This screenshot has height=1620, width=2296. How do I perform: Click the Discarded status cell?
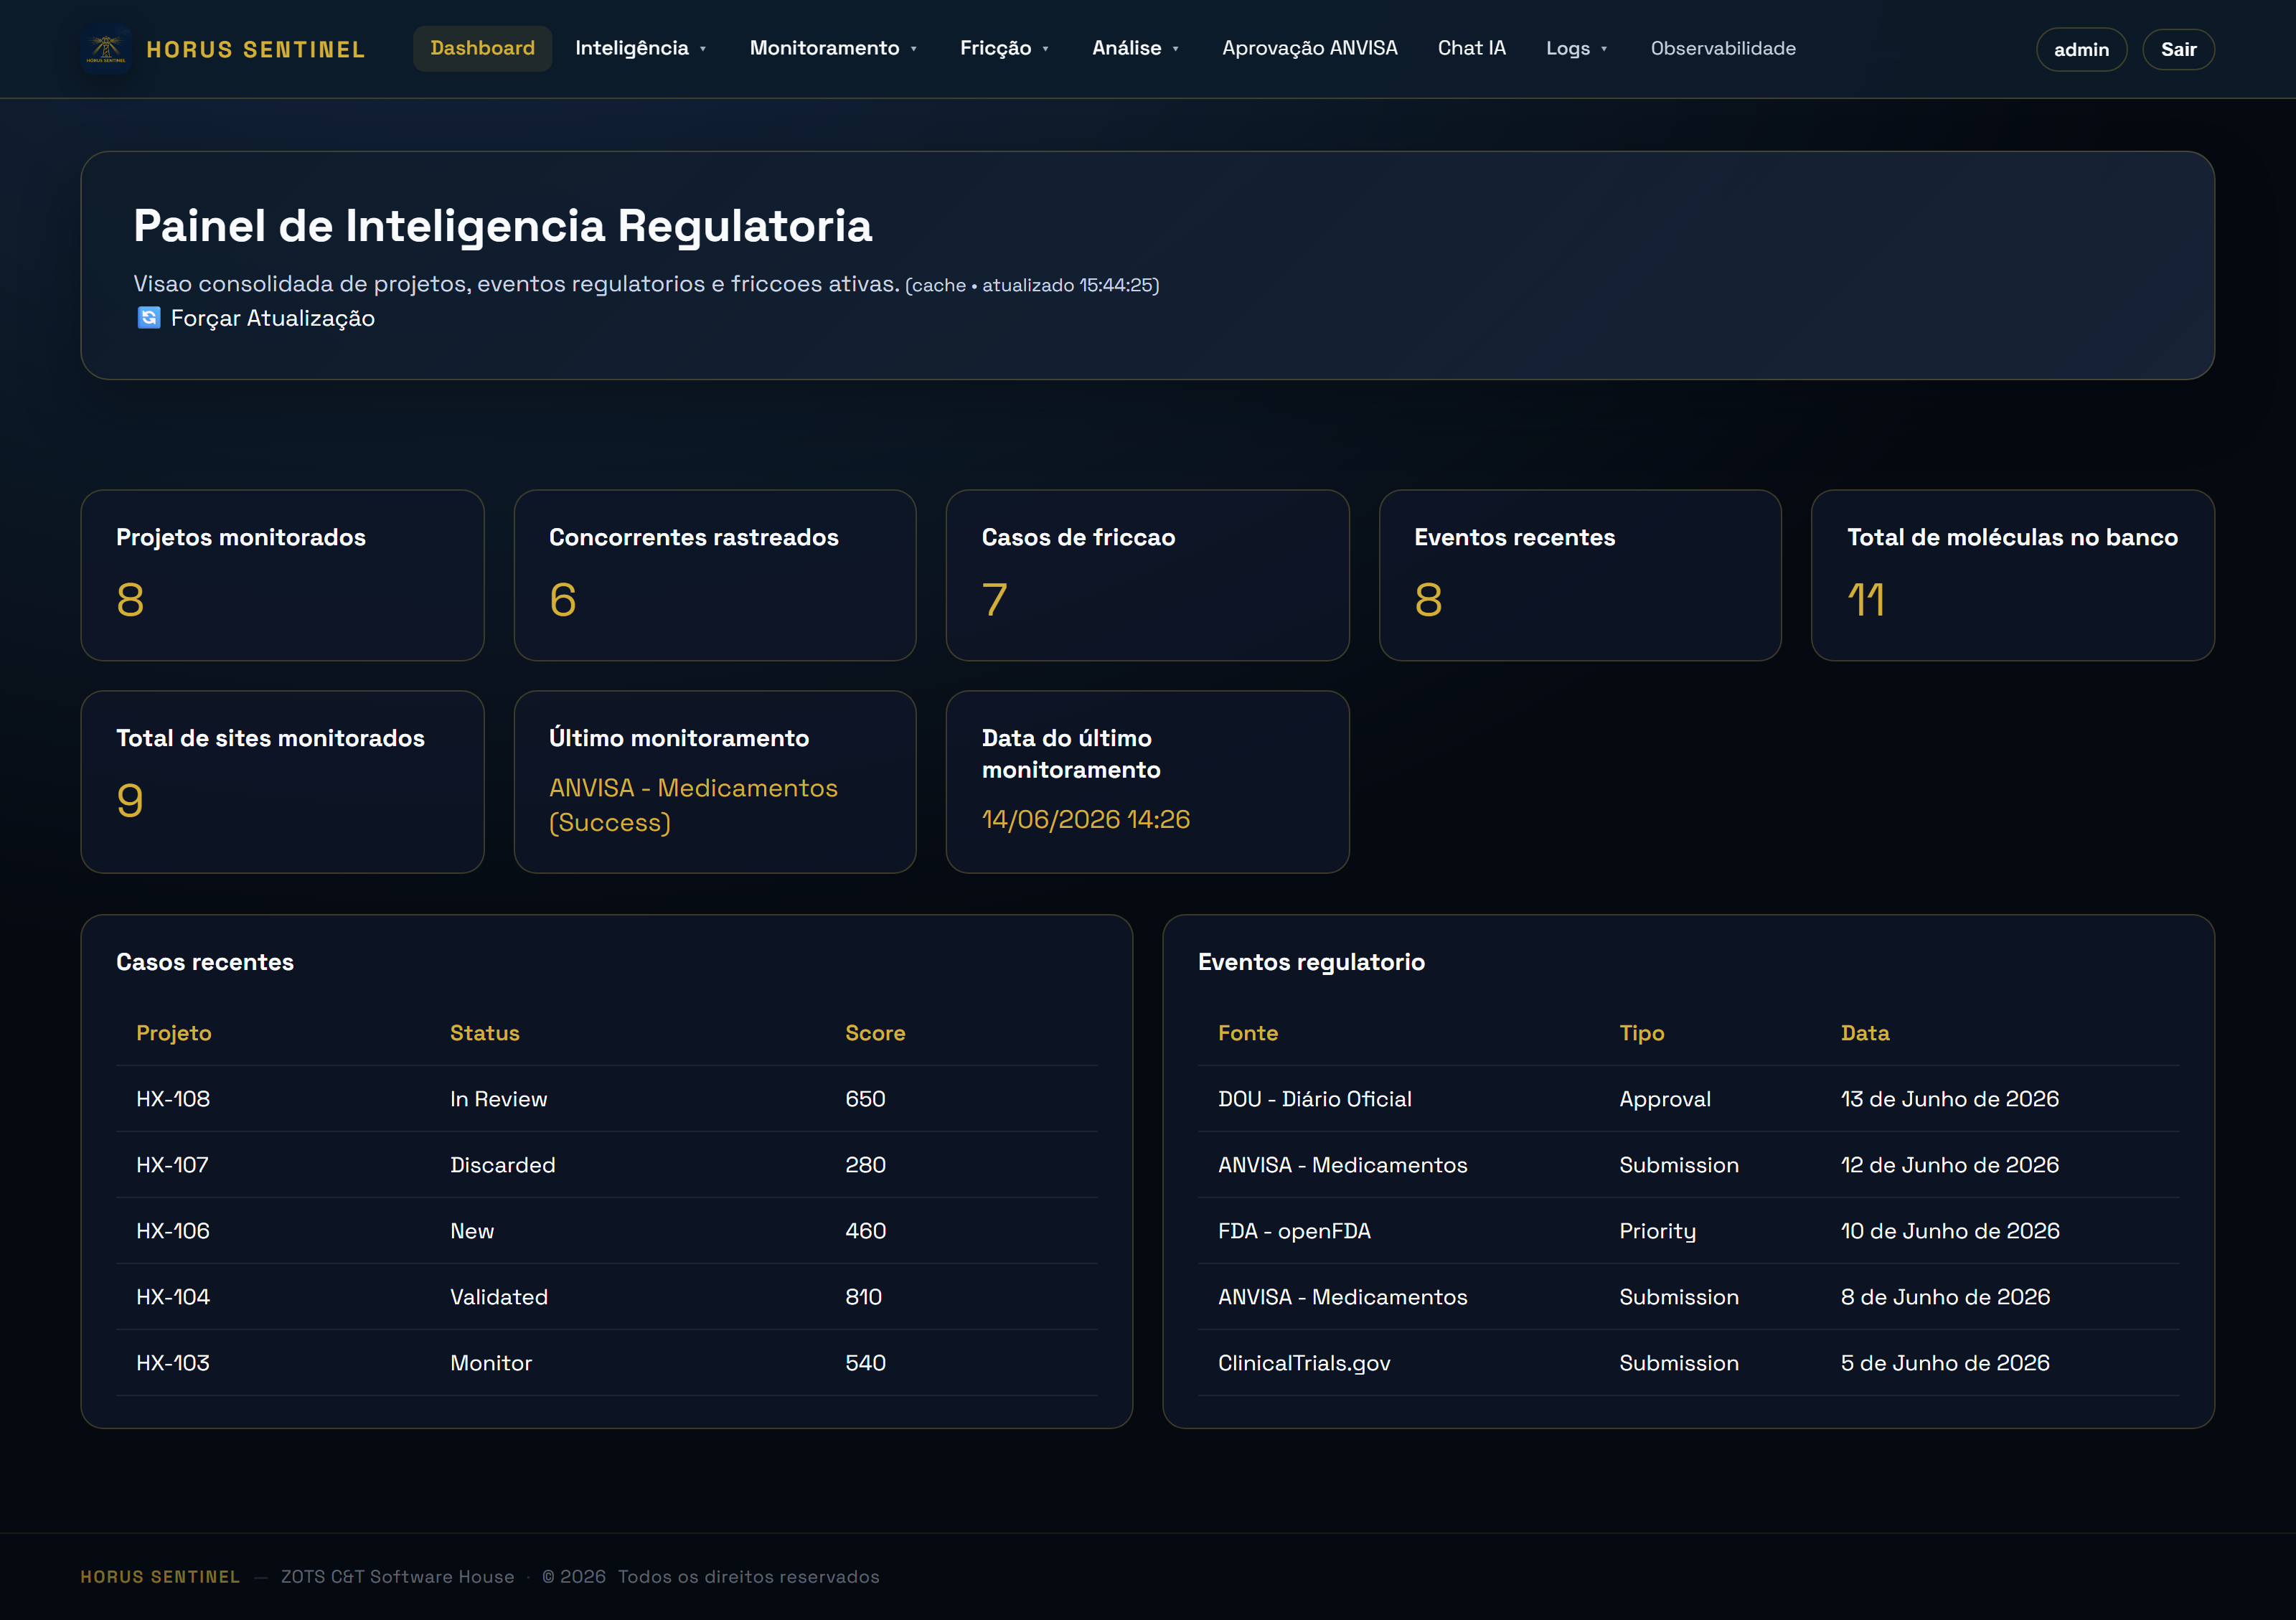[503, 1165]
